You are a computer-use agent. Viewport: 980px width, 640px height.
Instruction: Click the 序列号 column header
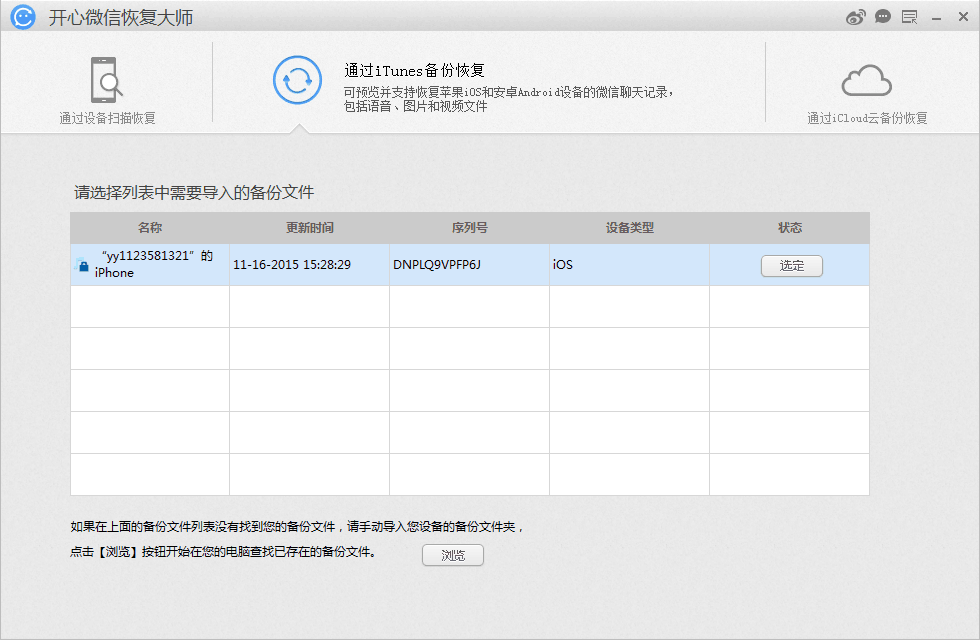(470, 228)
